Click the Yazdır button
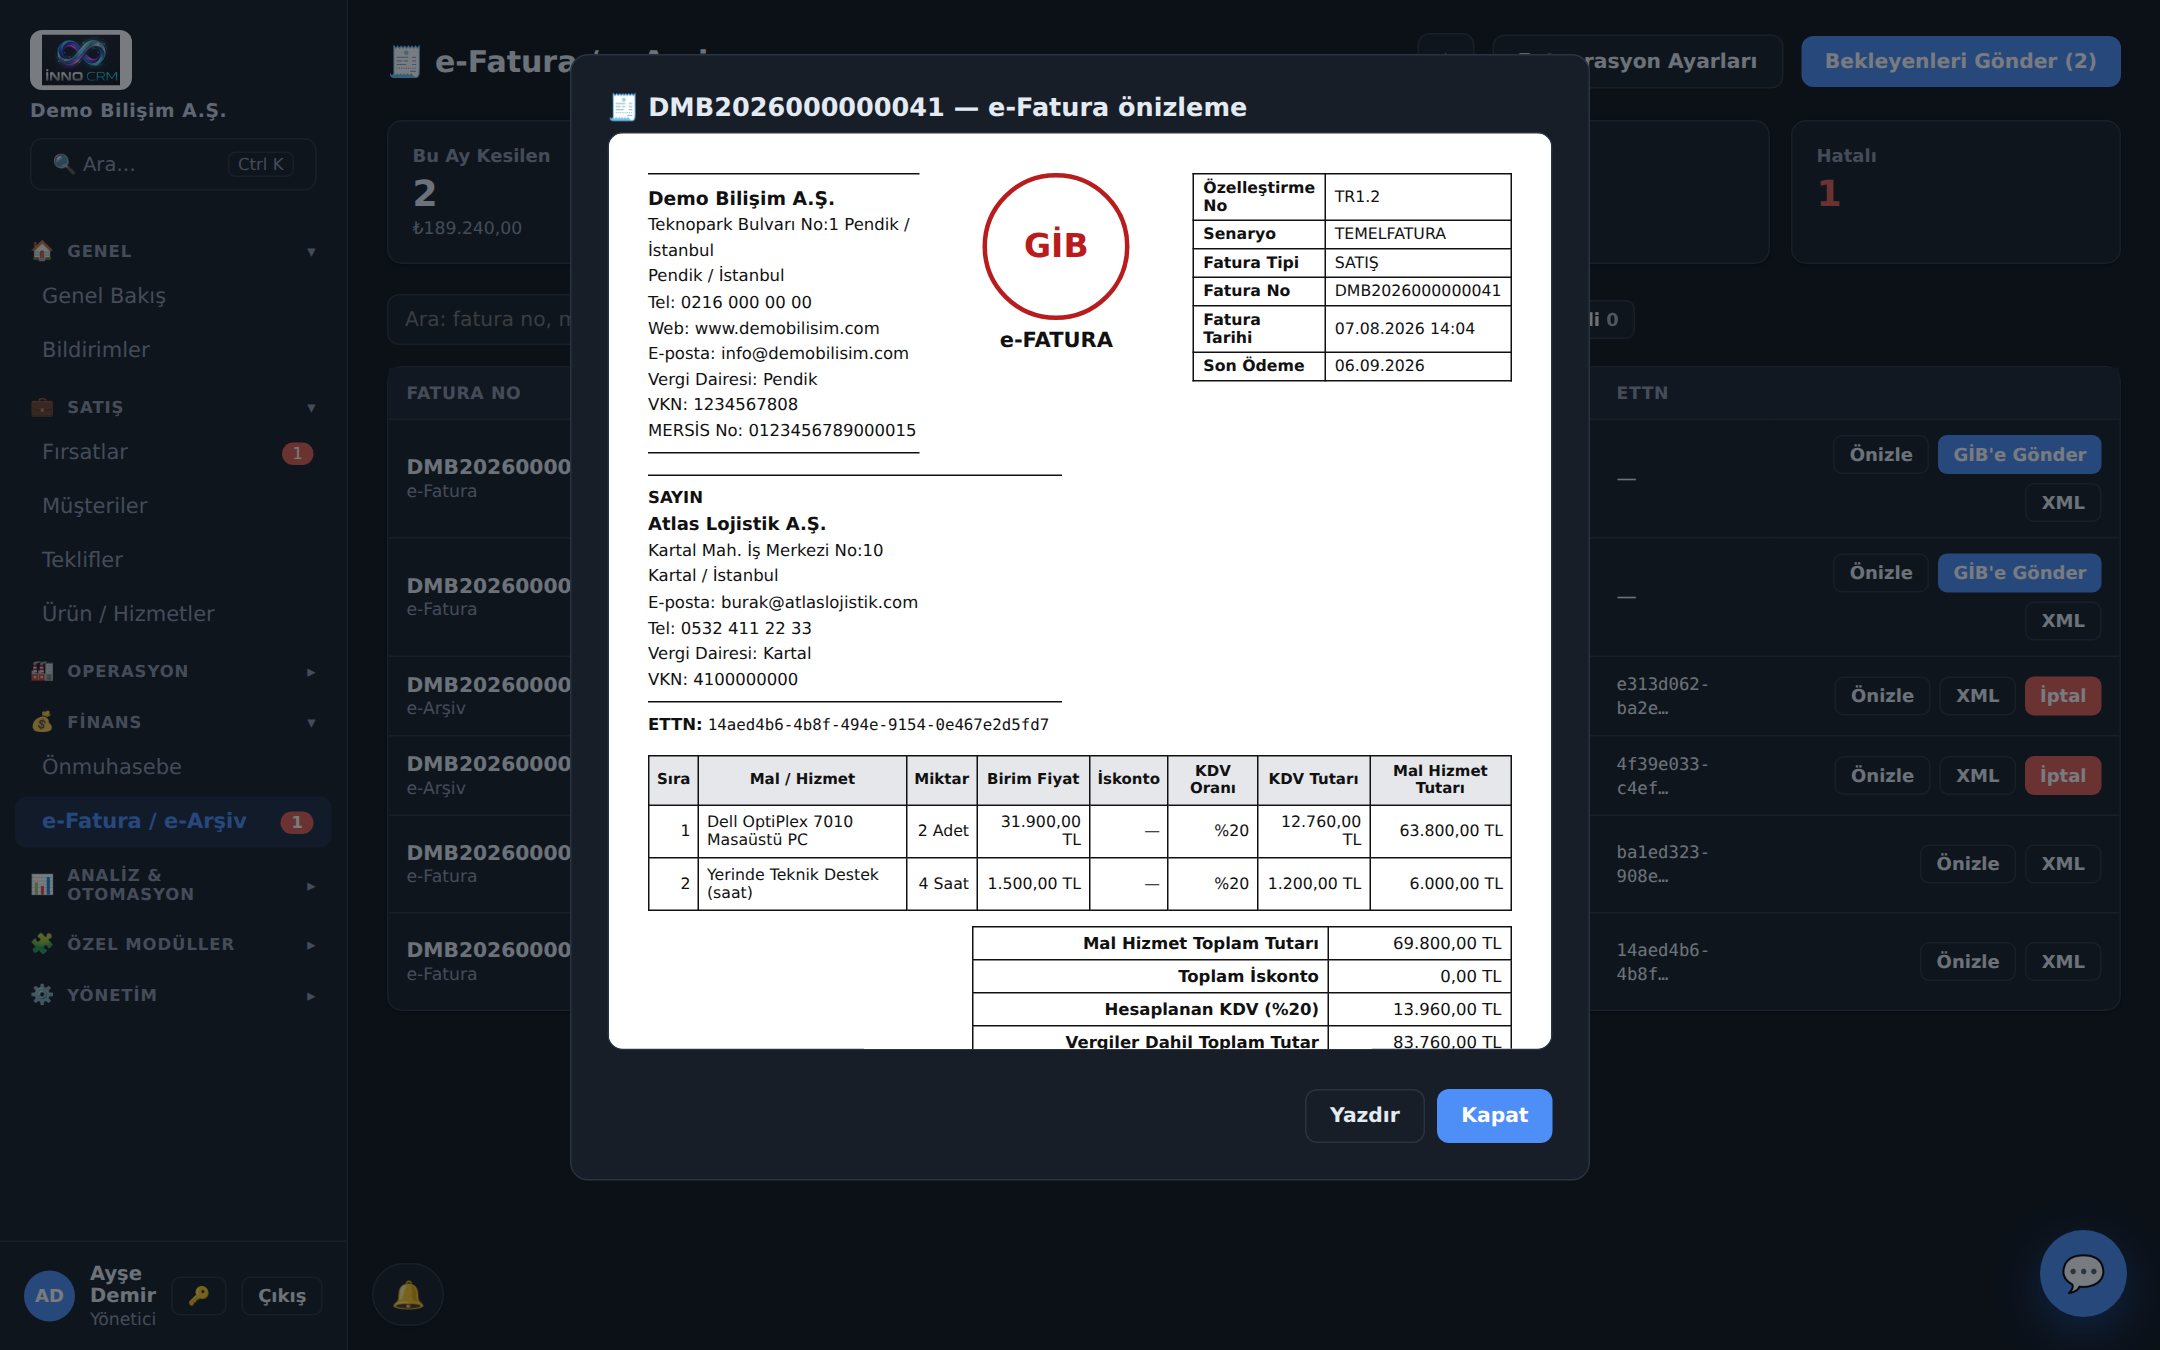2160x1350 pixels. [1364, 1115]
